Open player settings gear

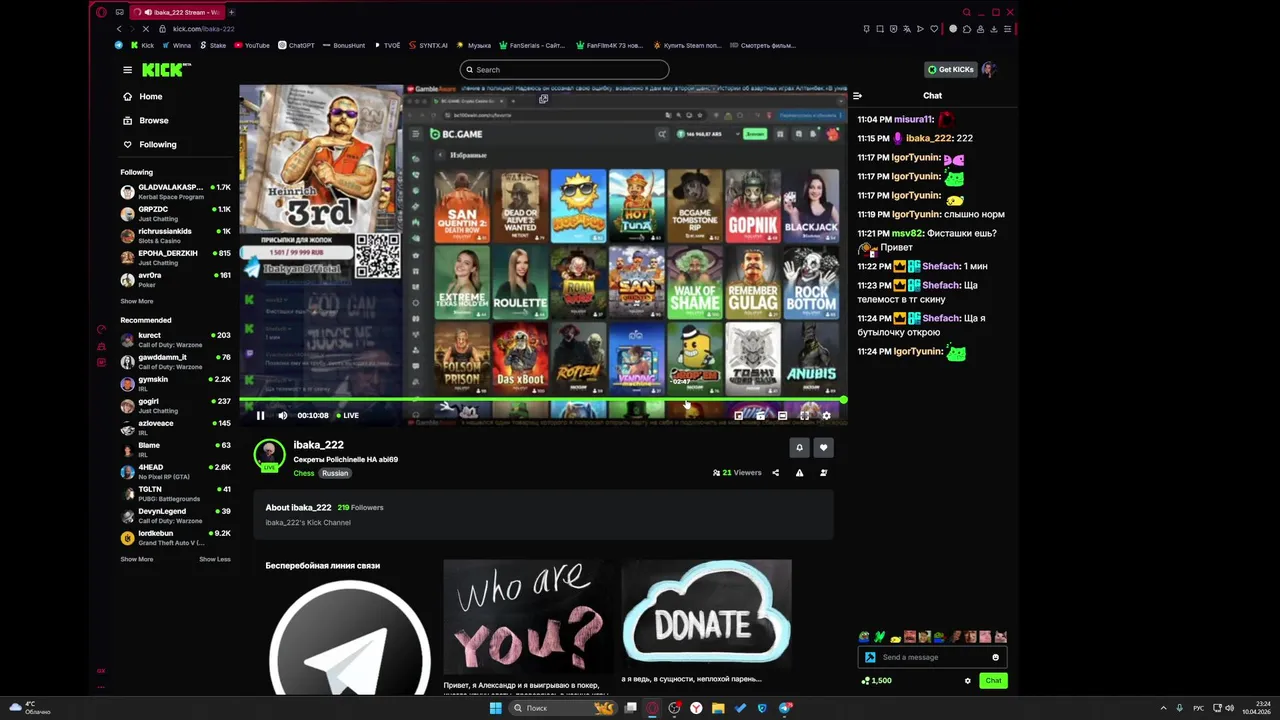pos(826,415)
